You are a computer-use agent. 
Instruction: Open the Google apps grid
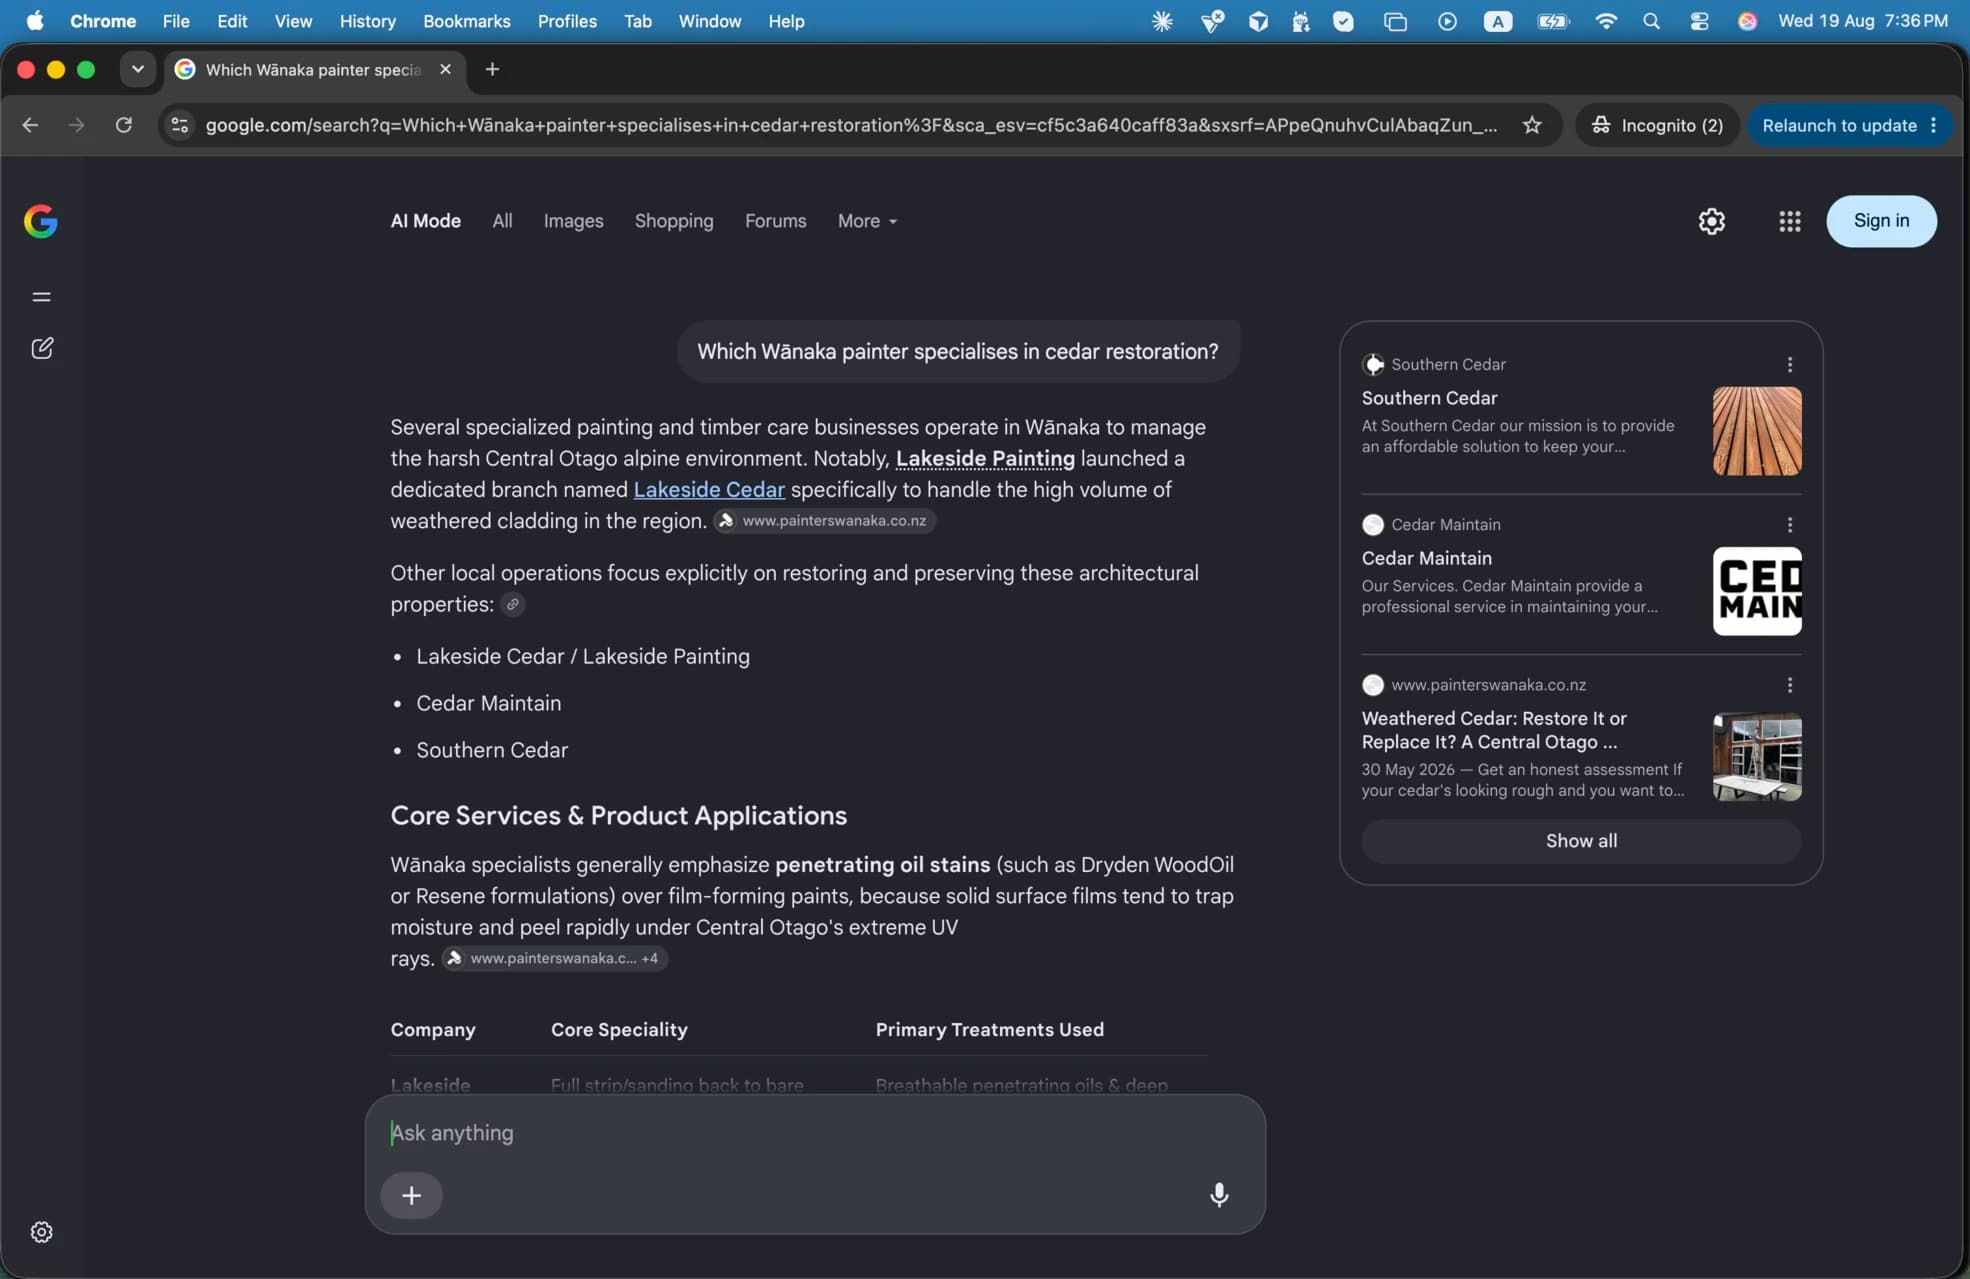pos(1790,221)
